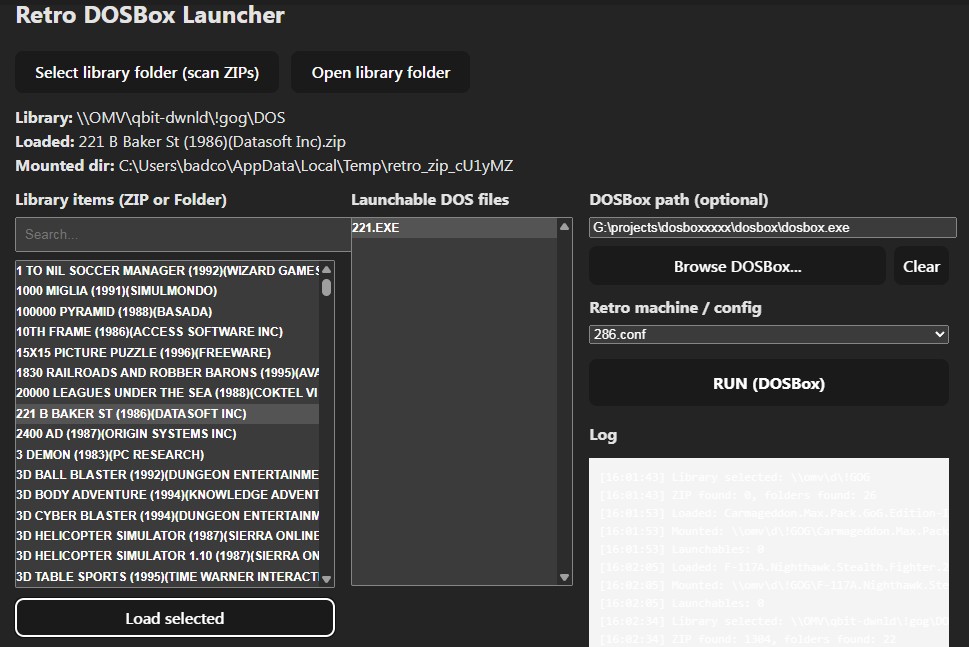Choose 10TH FRAME (1986) from library
This screenshot has height=647, width=969.
click(x=149, y=332)
